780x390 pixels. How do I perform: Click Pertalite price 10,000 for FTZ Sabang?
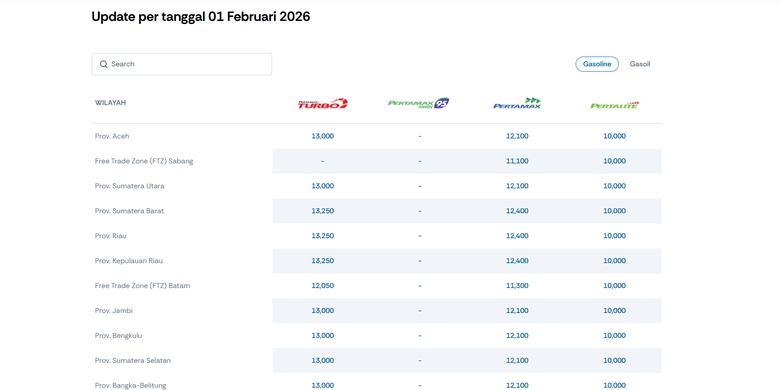pos(614,161)
